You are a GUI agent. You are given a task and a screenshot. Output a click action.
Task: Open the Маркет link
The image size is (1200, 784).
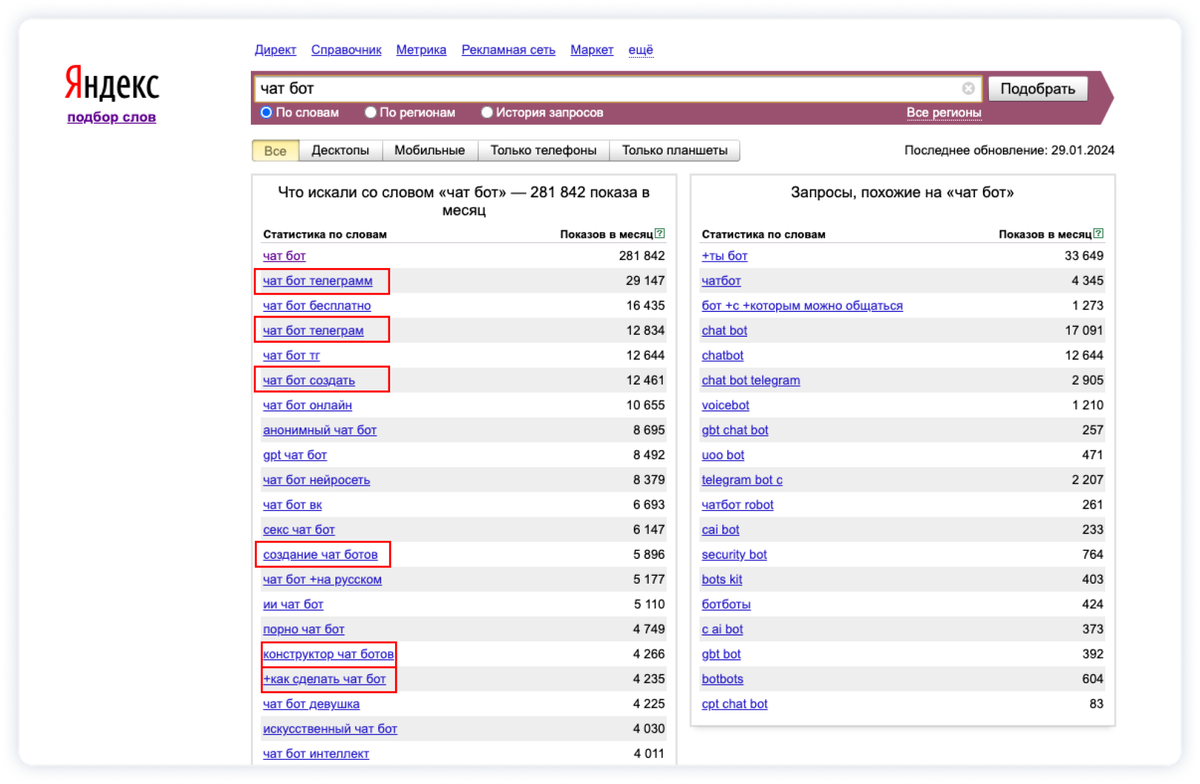[x=592, y=50]
